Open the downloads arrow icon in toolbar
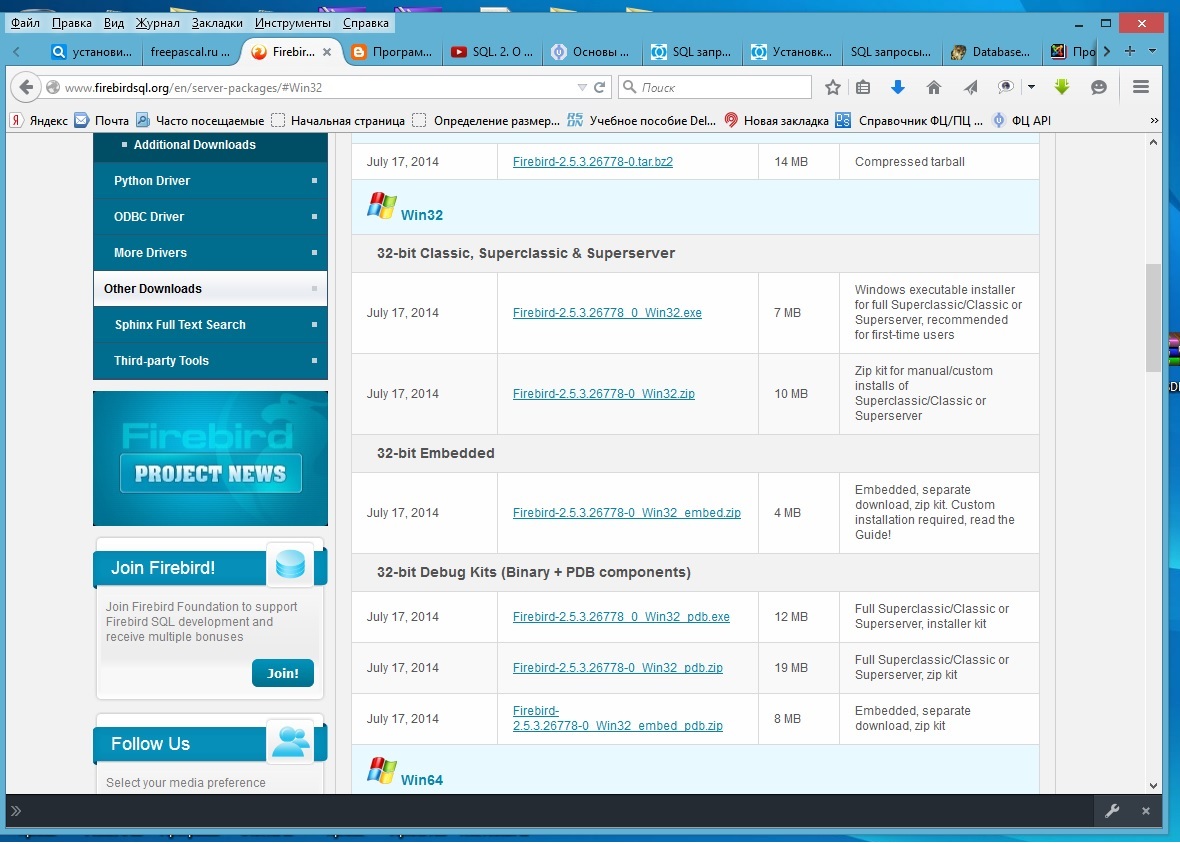This screenshot has height=844, width=1180. pos(898,88)
